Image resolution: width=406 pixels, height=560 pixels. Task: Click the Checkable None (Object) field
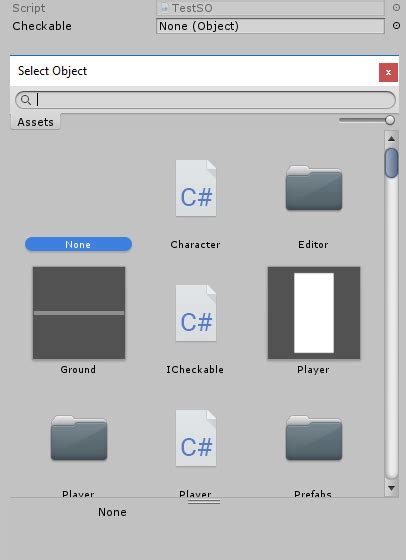[x=270, y=26]
